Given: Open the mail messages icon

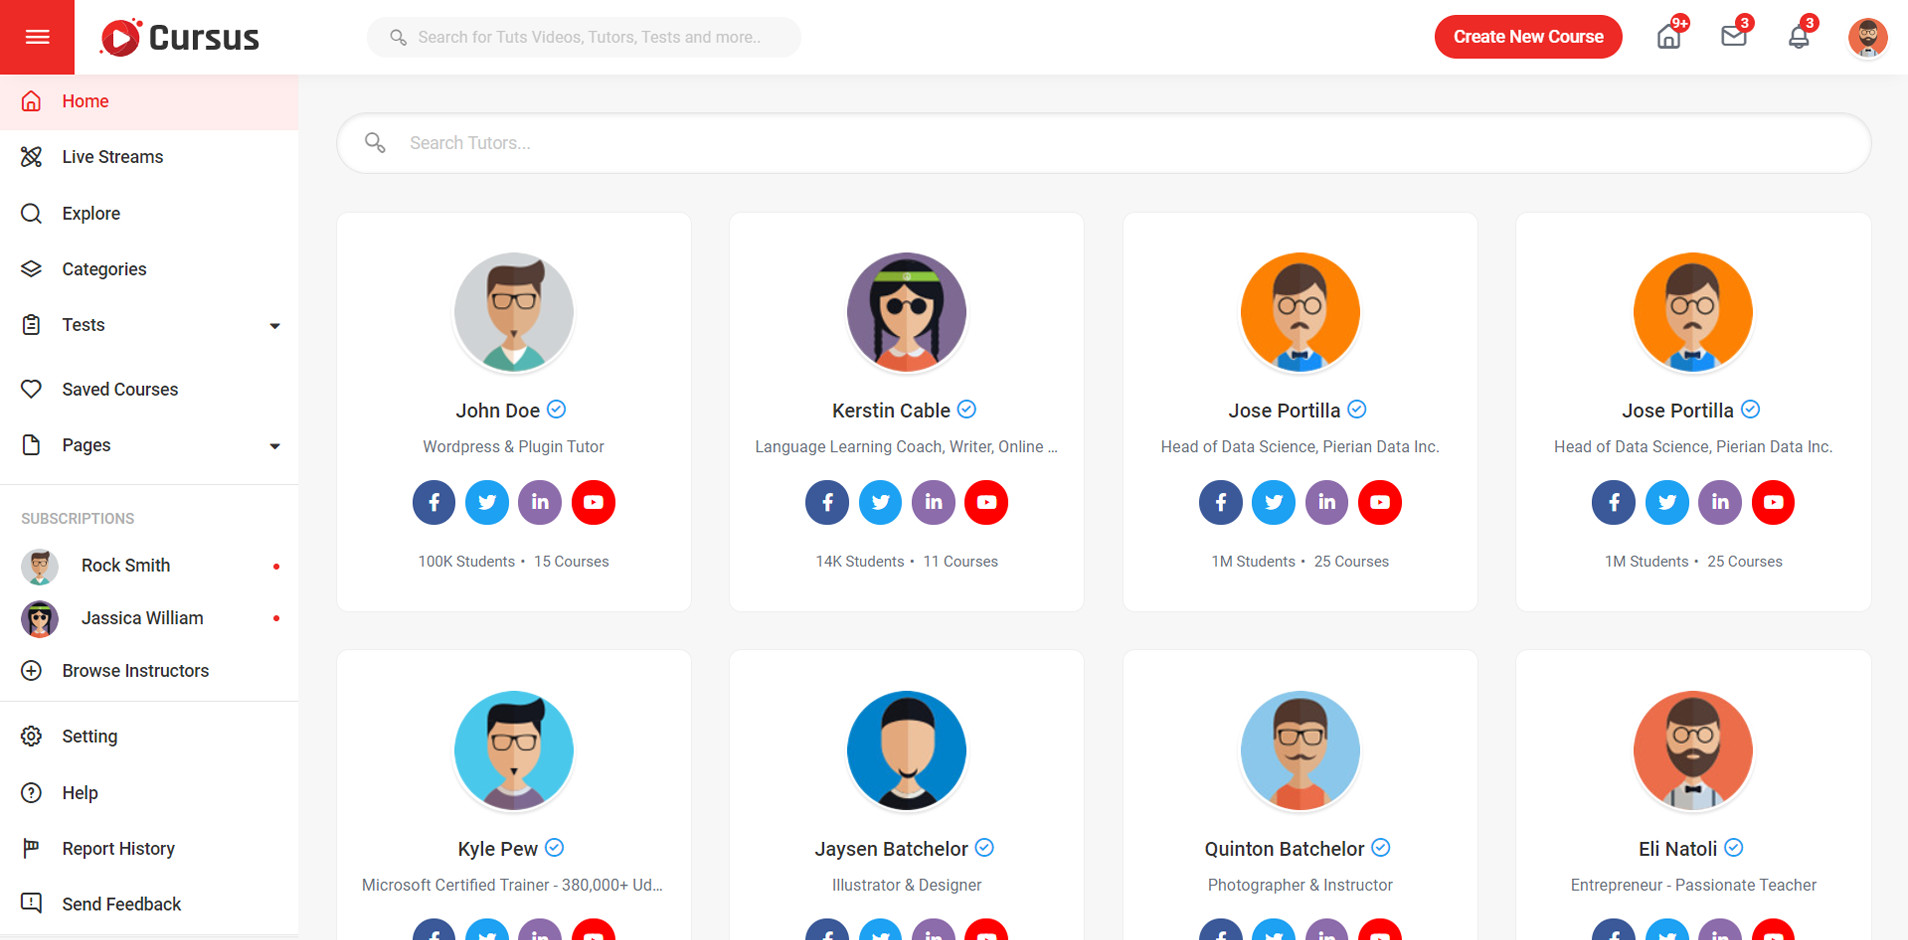Looking at the screenshot, I should (x=1733, y=37).
